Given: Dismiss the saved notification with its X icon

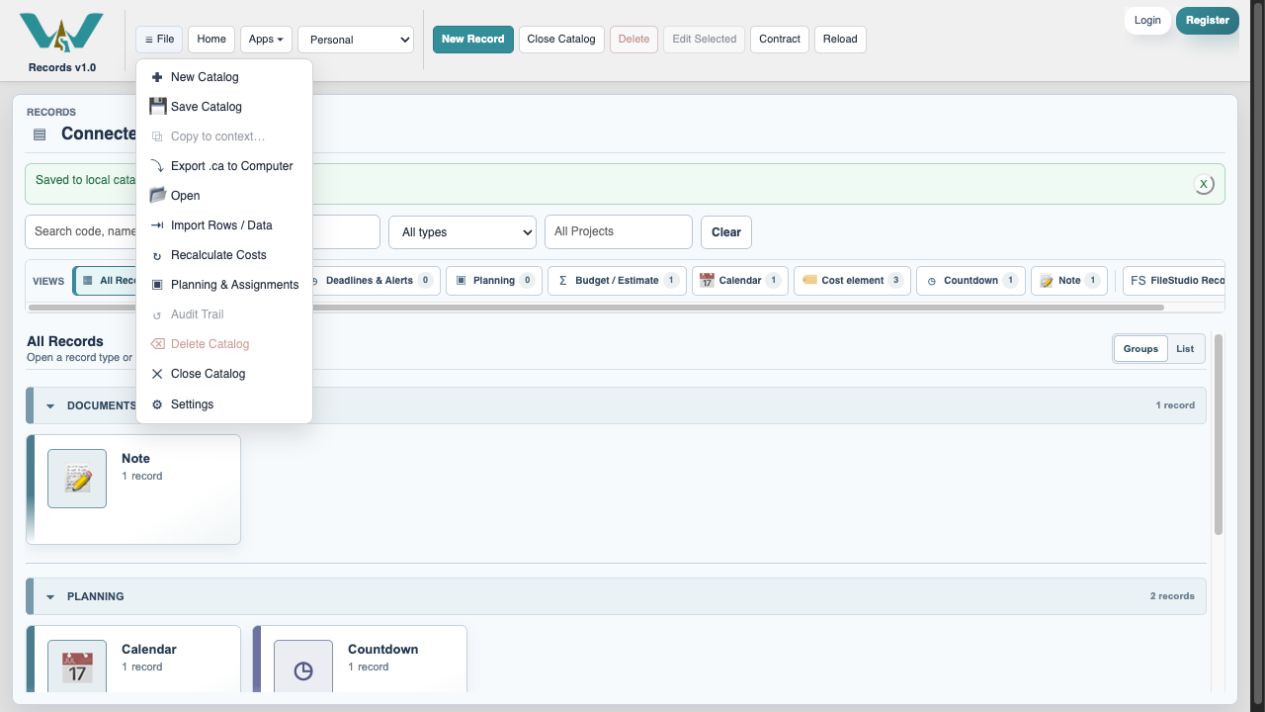Looking at the screenshot, I should coord(1204,184).
